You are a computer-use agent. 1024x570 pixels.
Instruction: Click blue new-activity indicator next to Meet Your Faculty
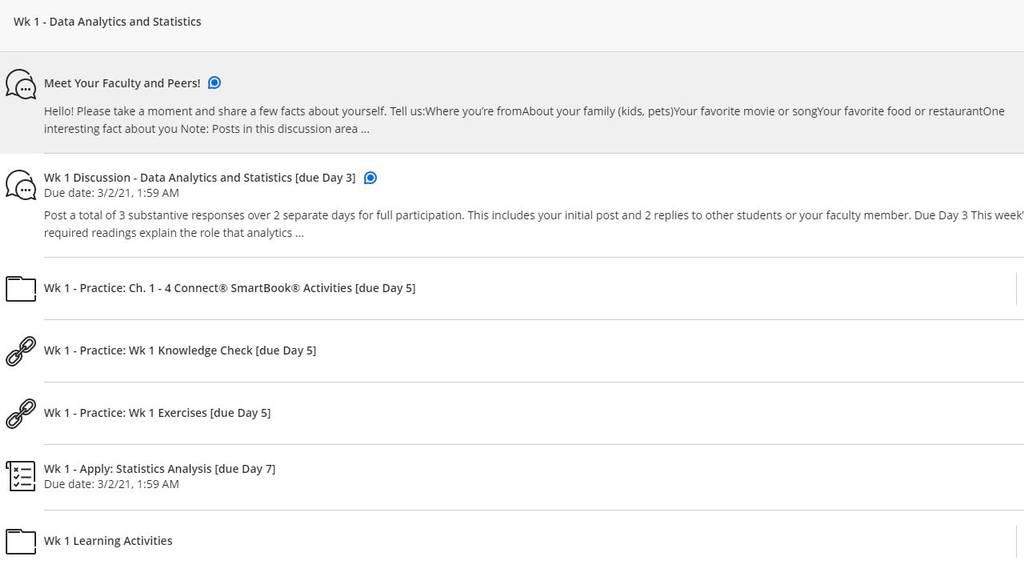[x=214, y=83]
